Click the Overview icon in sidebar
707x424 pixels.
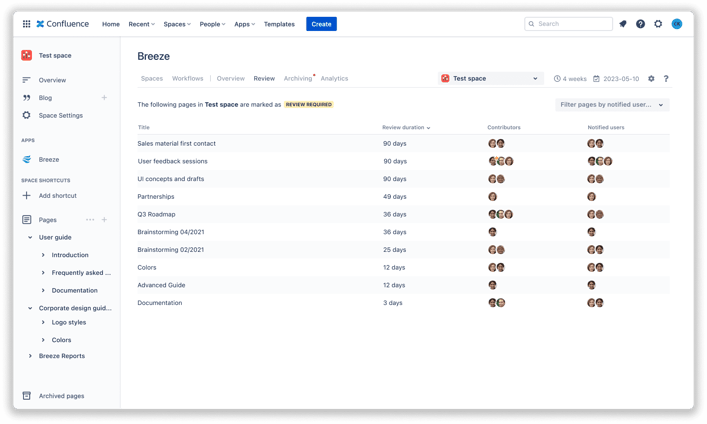(x=26, y=80)
